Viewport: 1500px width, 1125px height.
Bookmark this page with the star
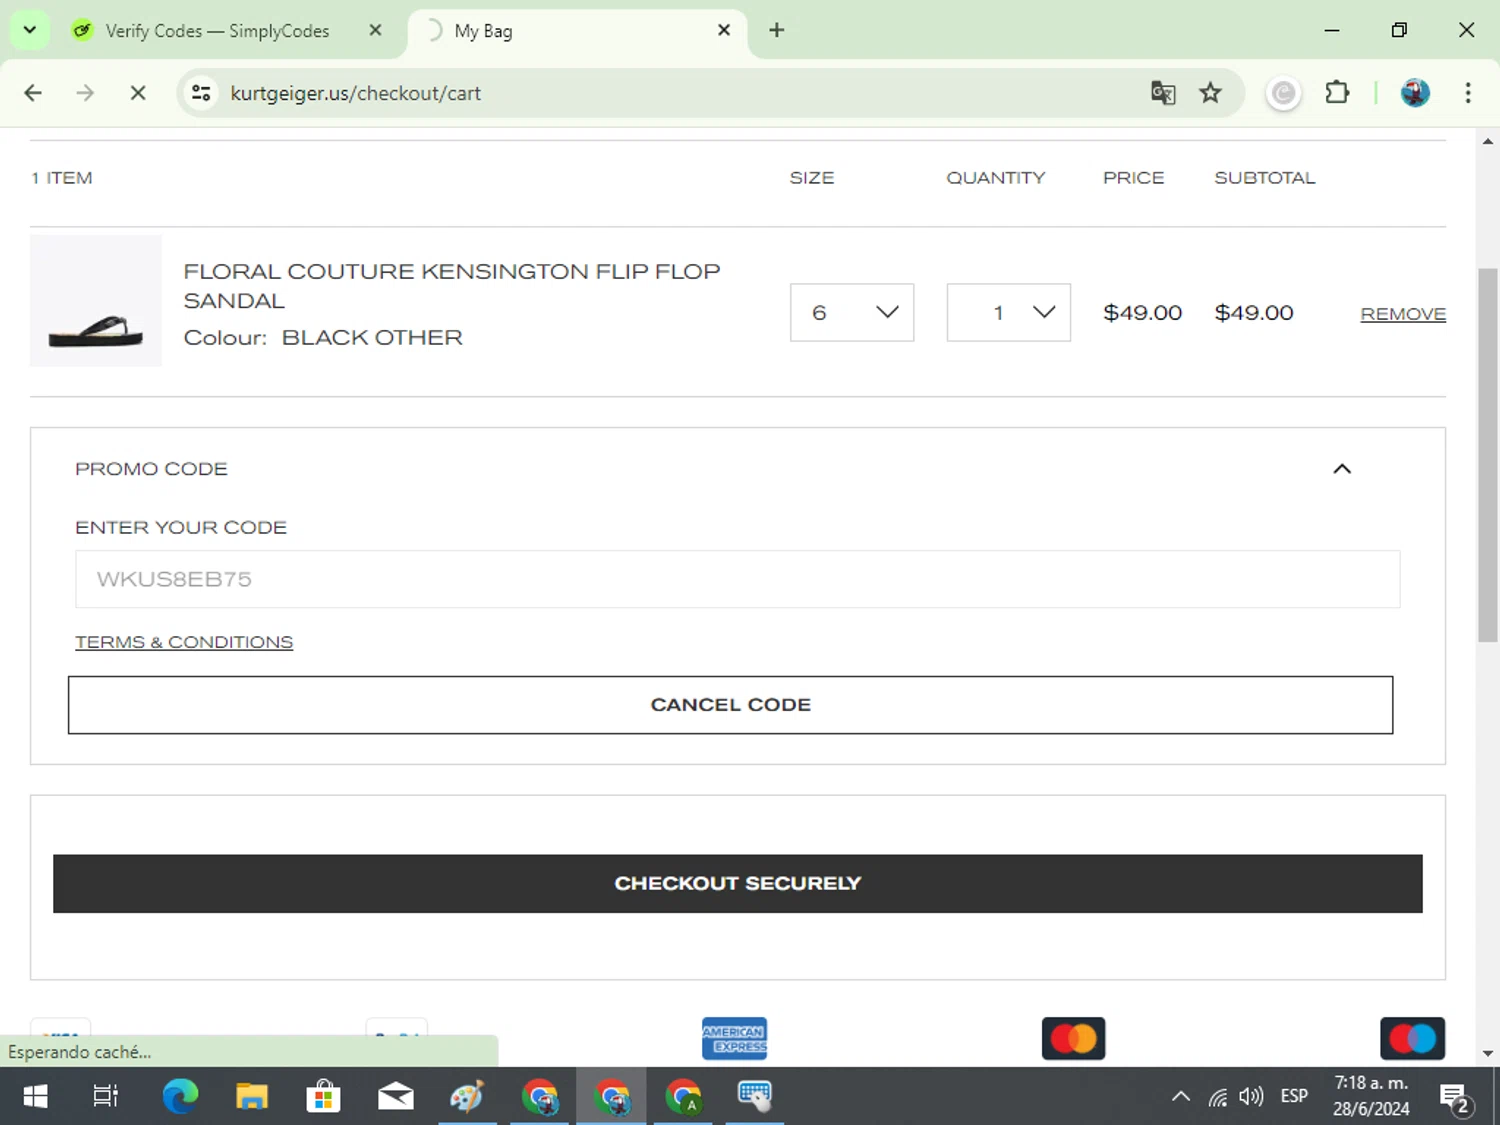[1210, 93]
